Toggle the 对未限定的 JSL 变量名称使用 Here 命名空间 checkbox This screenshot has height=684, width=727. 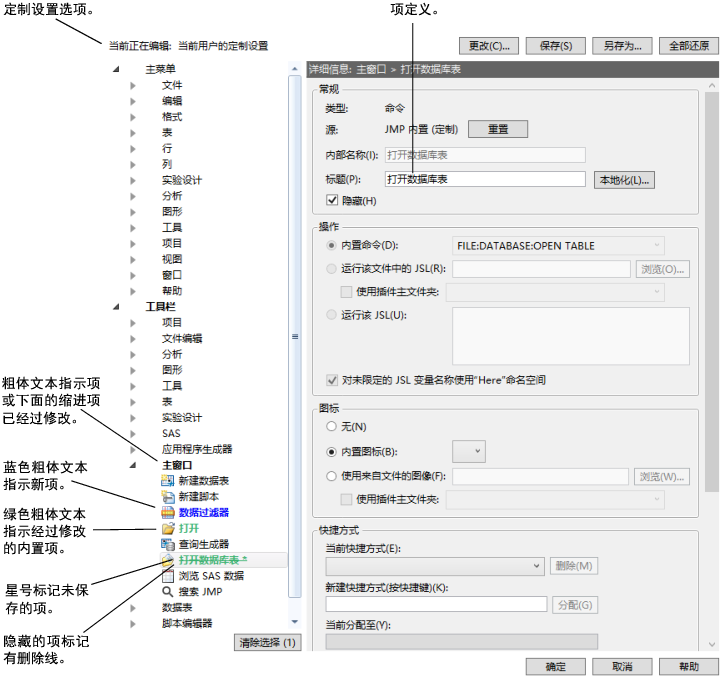tap(332, 380)
